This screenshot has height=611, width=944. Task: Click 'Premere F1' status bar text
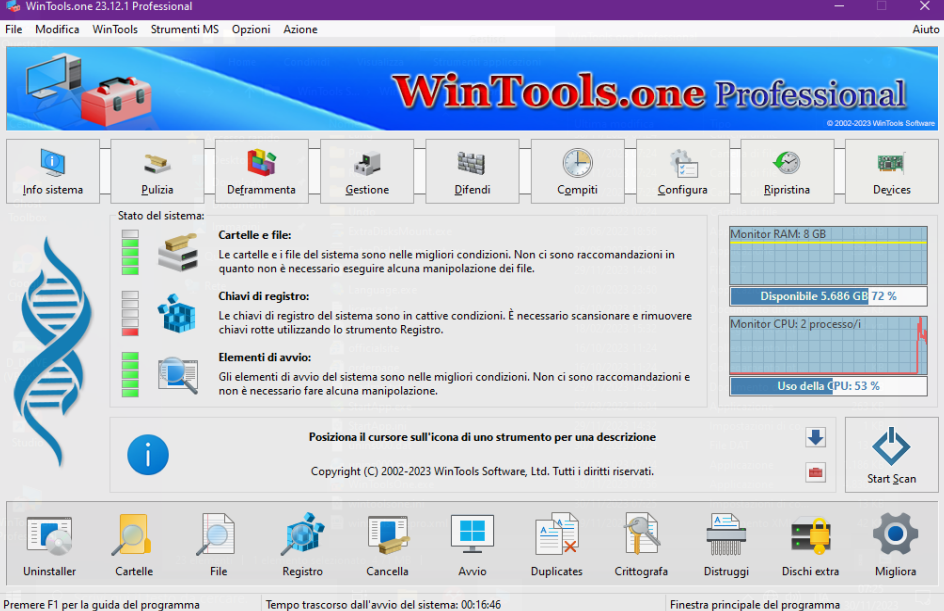click(102, 604)
